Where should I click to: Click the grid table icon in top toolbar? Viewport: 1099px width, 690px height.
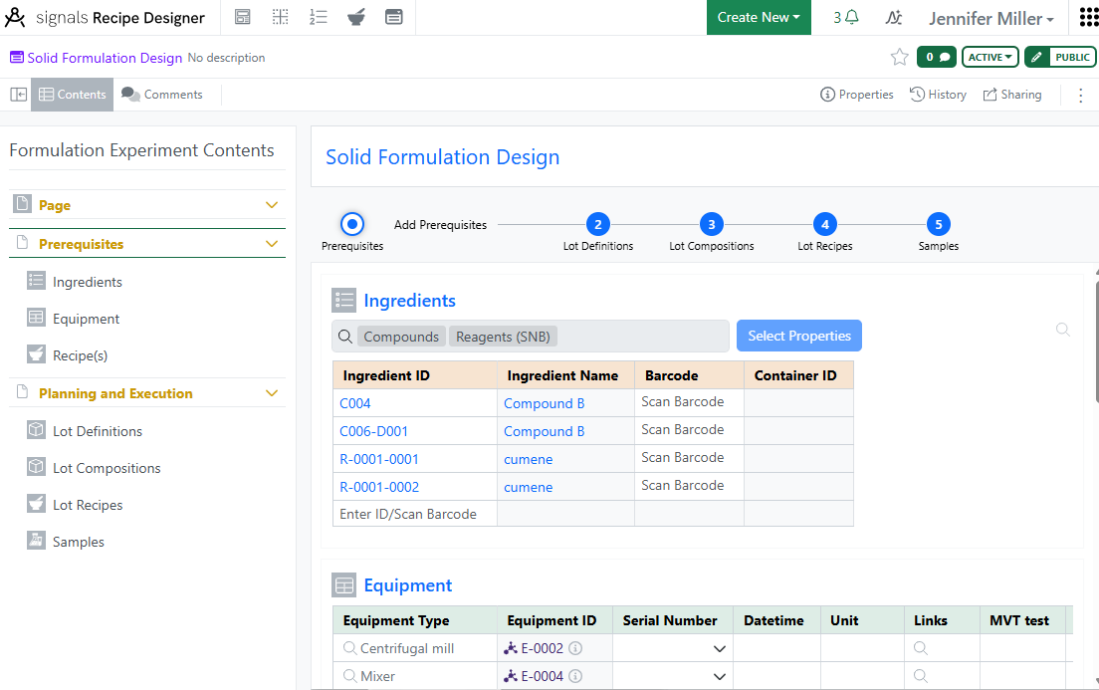click(280, 17)
